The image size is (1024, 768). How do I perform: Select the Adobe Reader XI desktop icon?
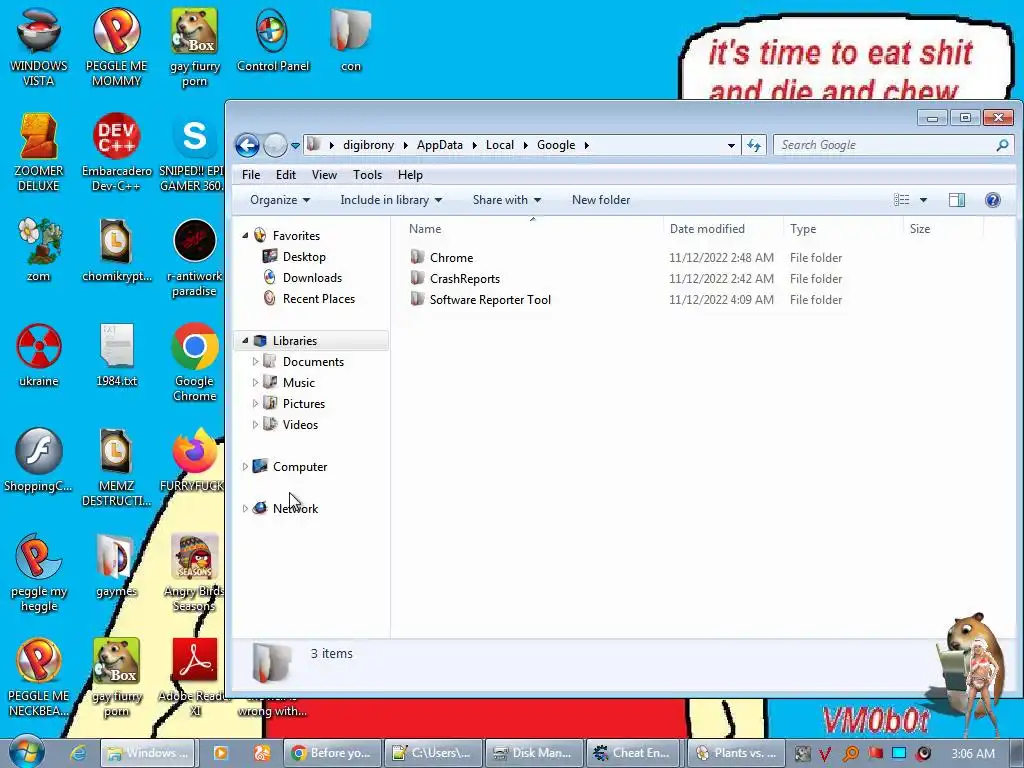194,677
